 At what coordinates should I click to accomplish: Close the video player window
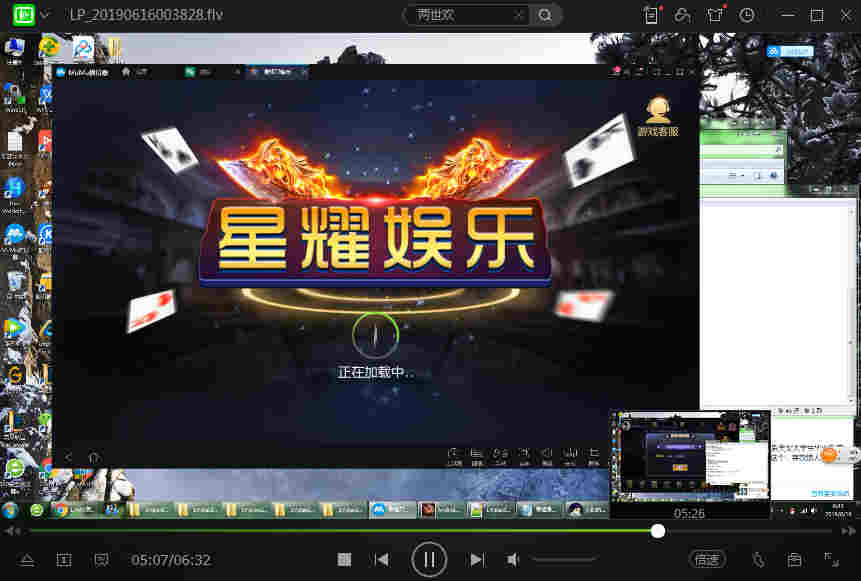[x=847, y=15]
